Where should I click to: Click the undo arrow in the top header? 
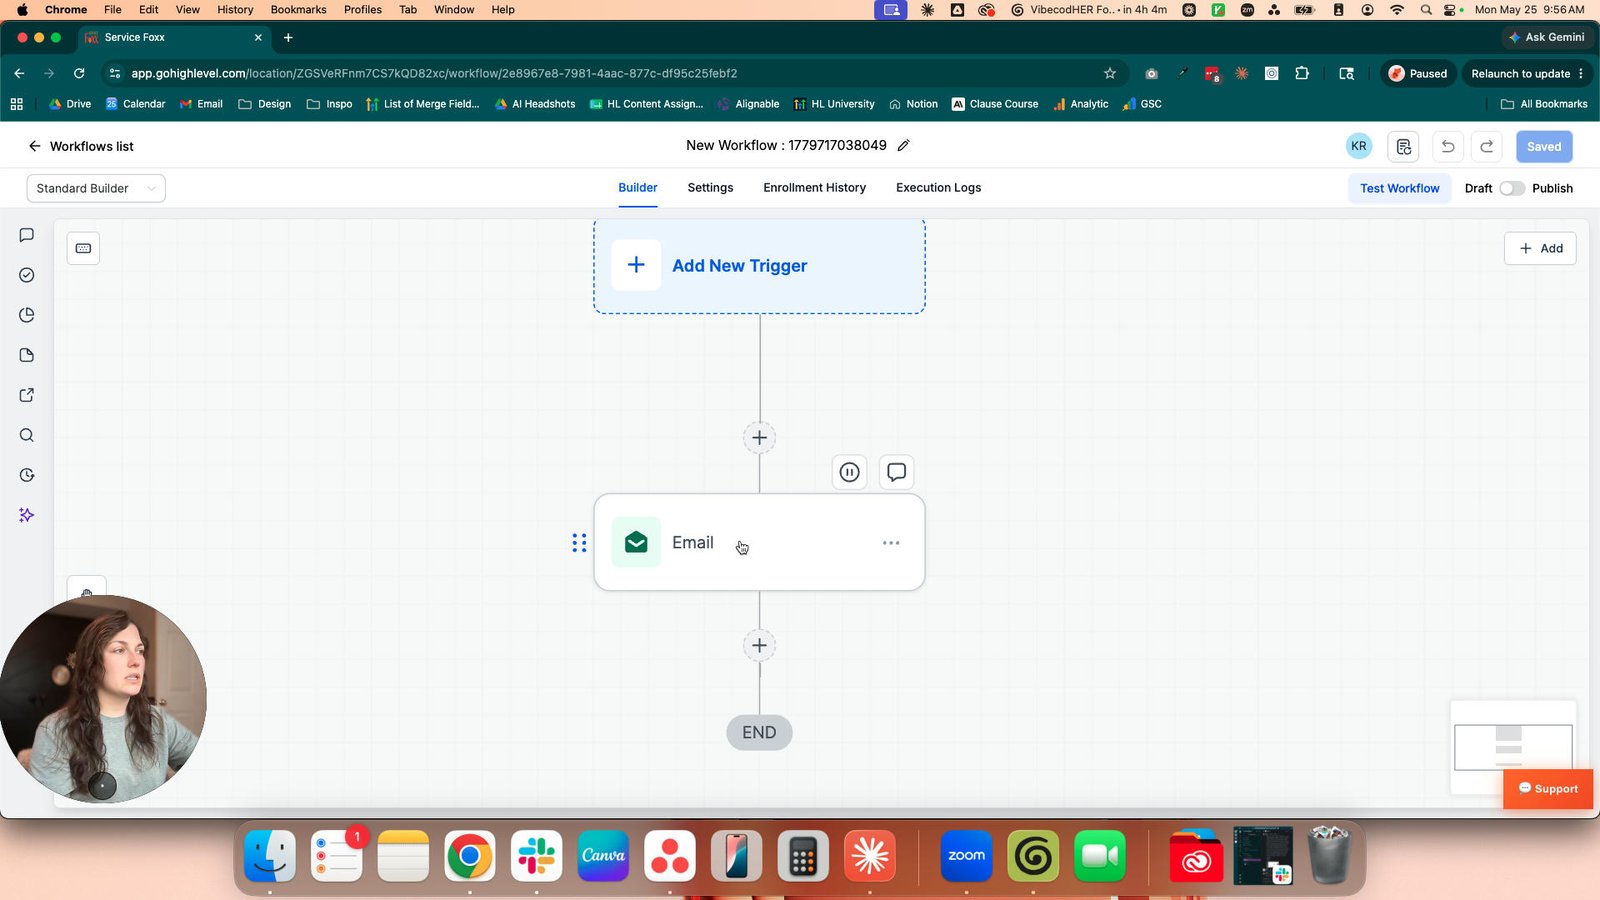(1447, 146)
